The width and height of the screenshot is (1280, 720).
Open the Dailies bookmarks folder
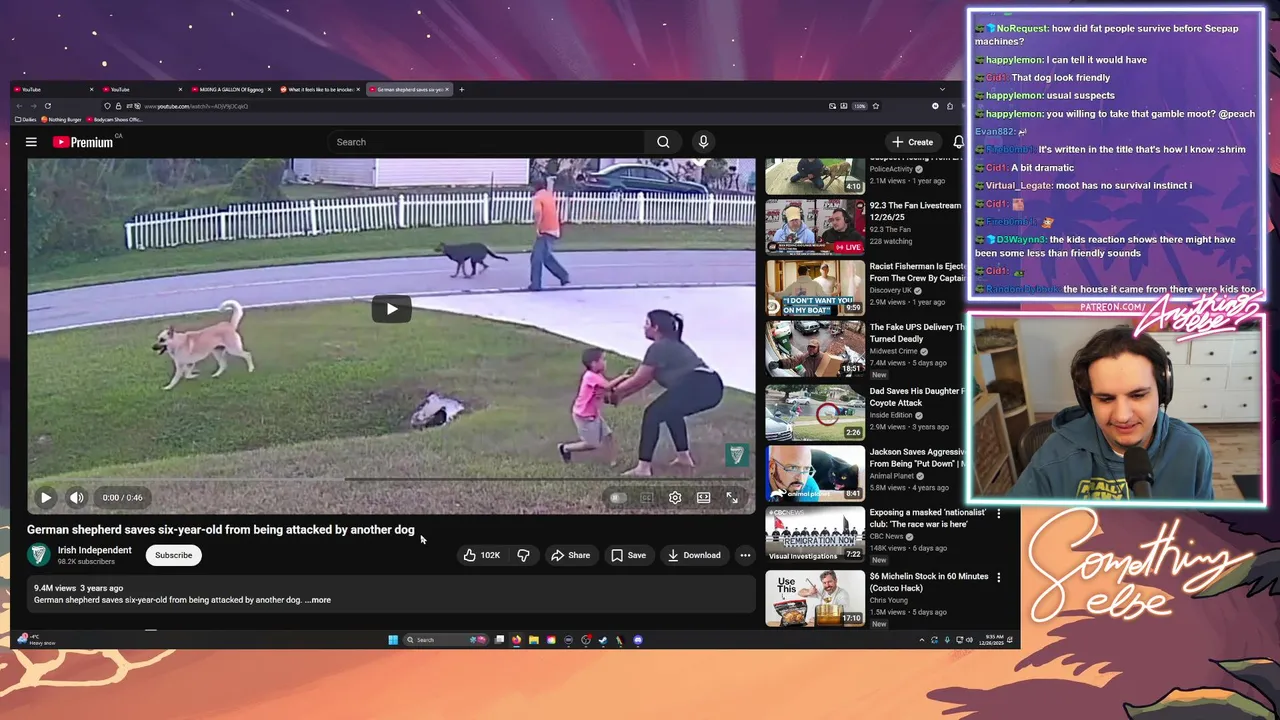click(26, 119)
